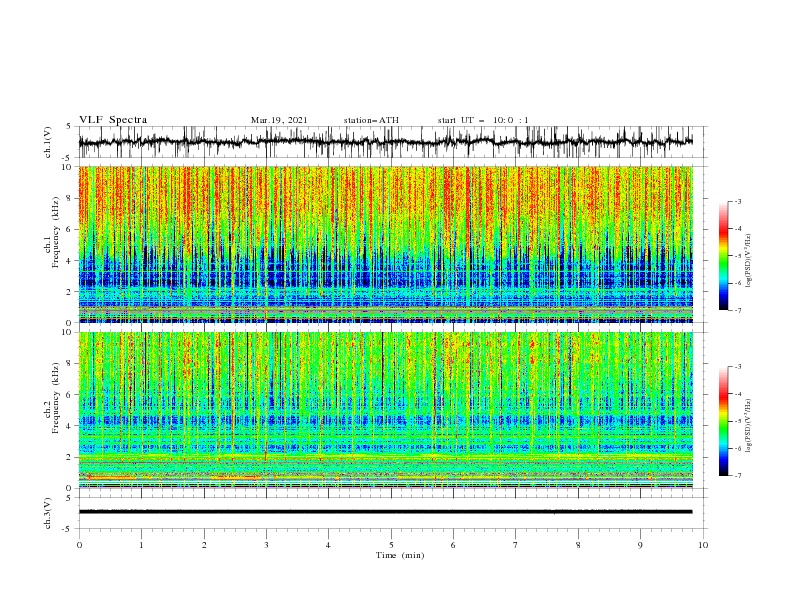The height and width of the screenshot is (612, 792).
Task: Click the "-5" tick on the ch.3(V) axis
Action: (x=68, y=529)
